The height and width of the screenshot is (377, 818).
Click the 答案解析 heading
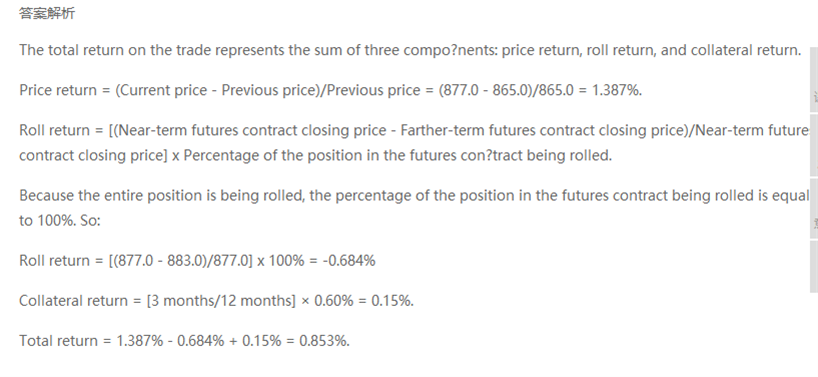point(47,14)
